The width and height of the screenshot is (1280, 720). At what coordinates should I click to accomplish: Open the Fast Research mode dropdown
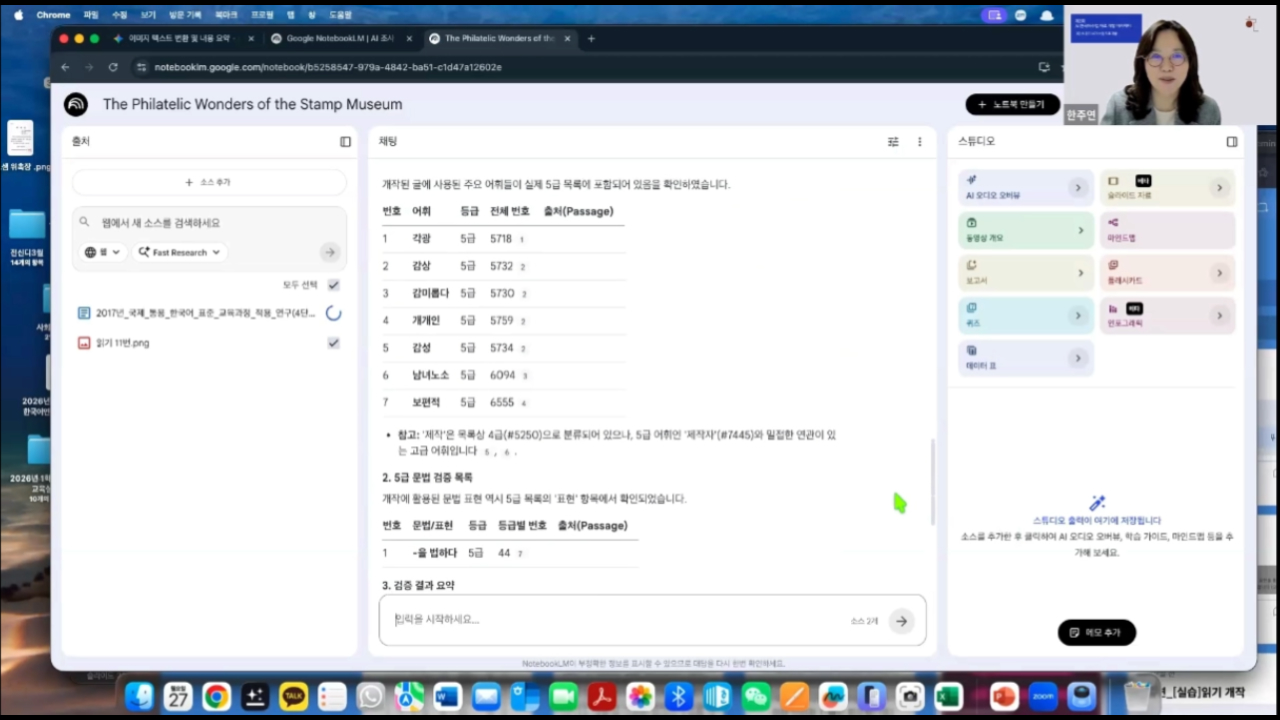pyautogui.click(x=180, y=252)
